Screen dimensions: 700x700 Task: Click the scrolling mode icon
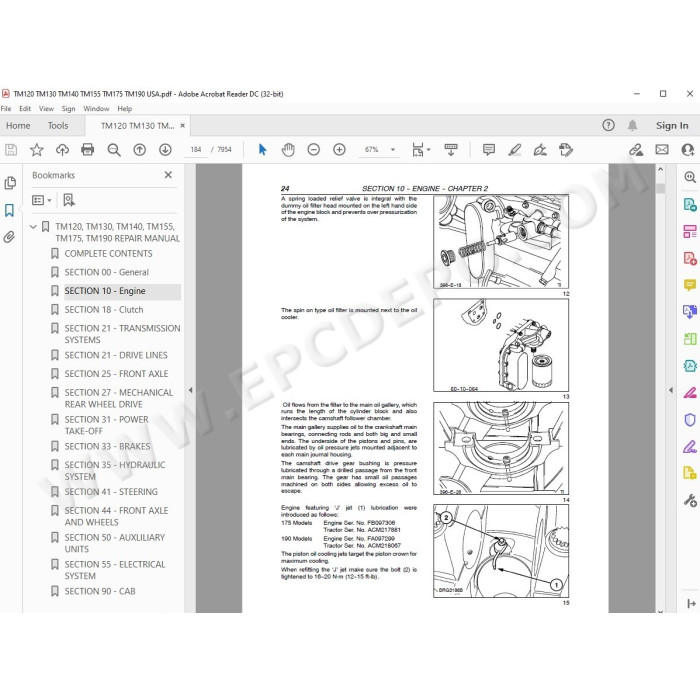tap(451, 150)
